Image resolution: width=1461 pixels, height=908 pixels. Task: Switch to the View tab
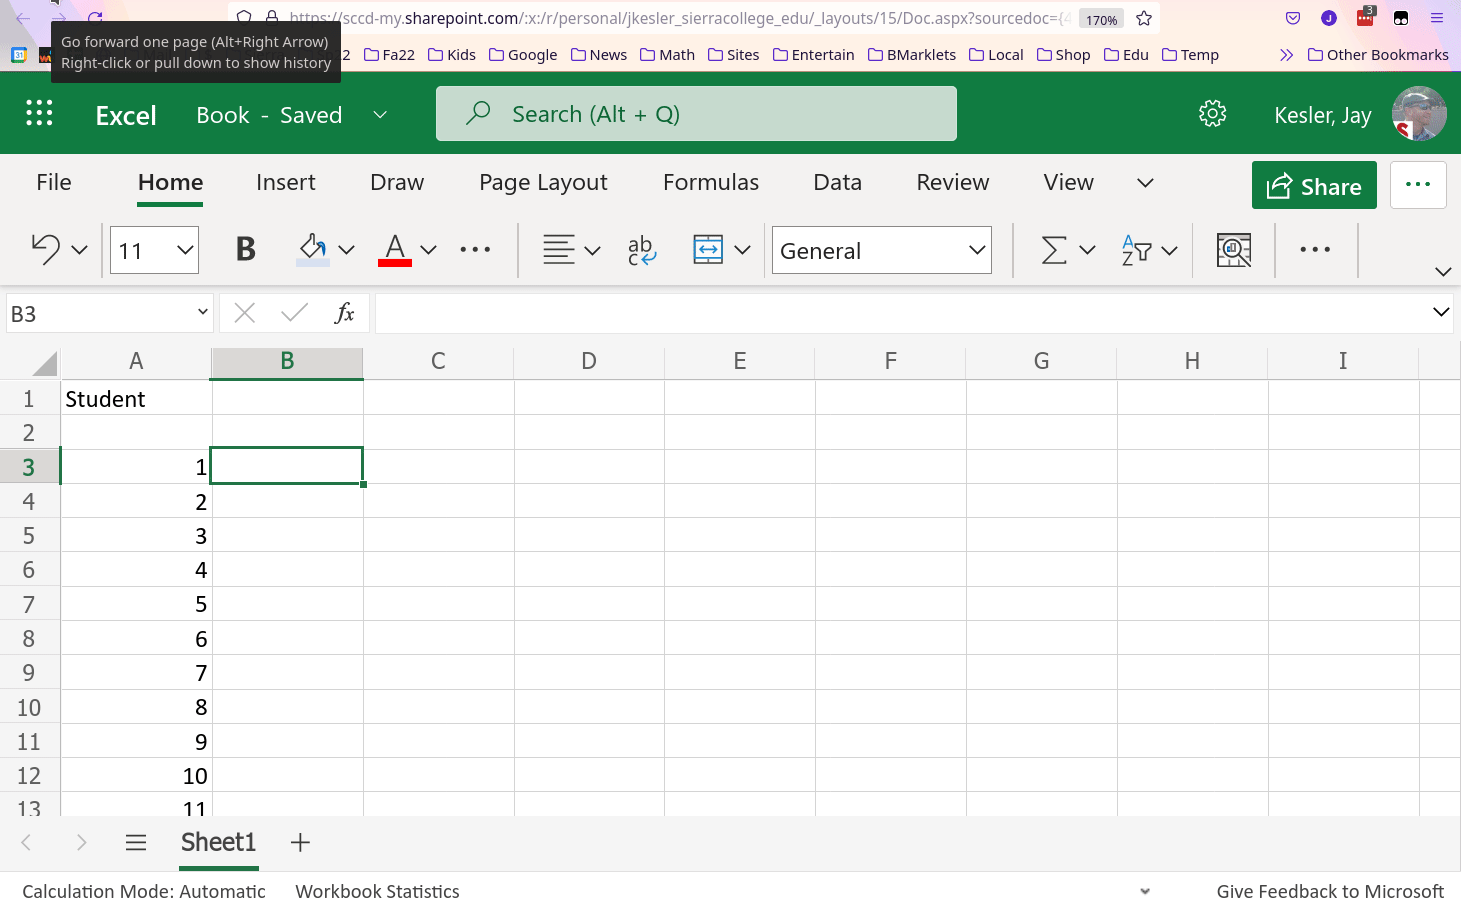(1069, 182)
